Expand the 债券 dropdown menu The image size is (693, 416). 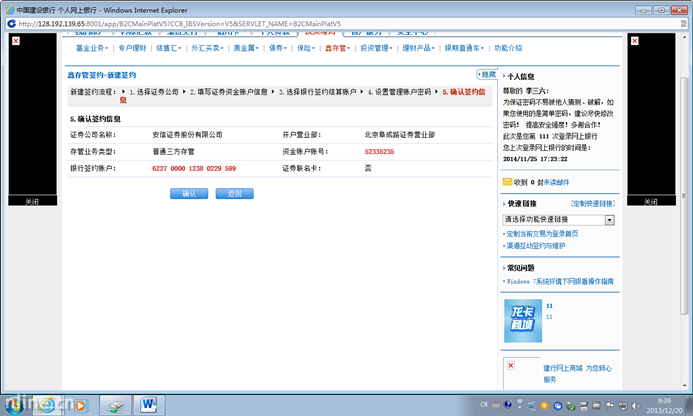pyautogui.click(x=278, y=48)
